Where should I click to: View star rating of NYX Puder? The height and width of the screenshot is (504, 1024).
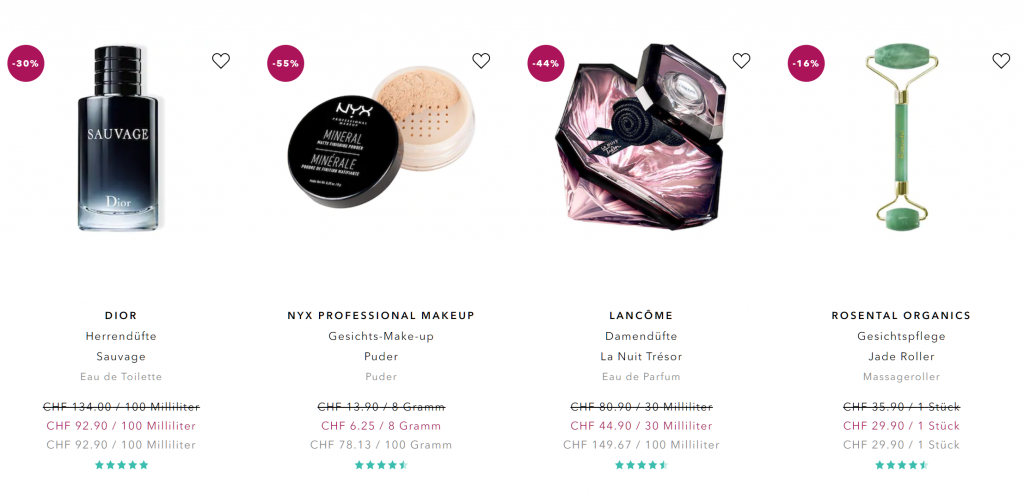click(381, 465)
